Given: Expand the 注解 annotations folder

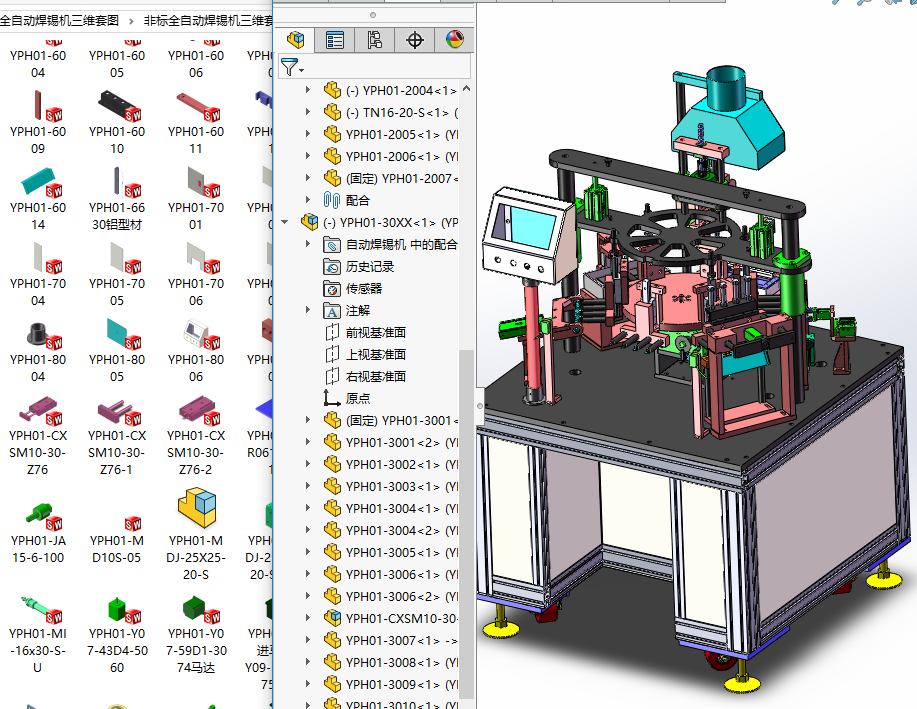Looking at the screenshot, I should tap(308, 311).
